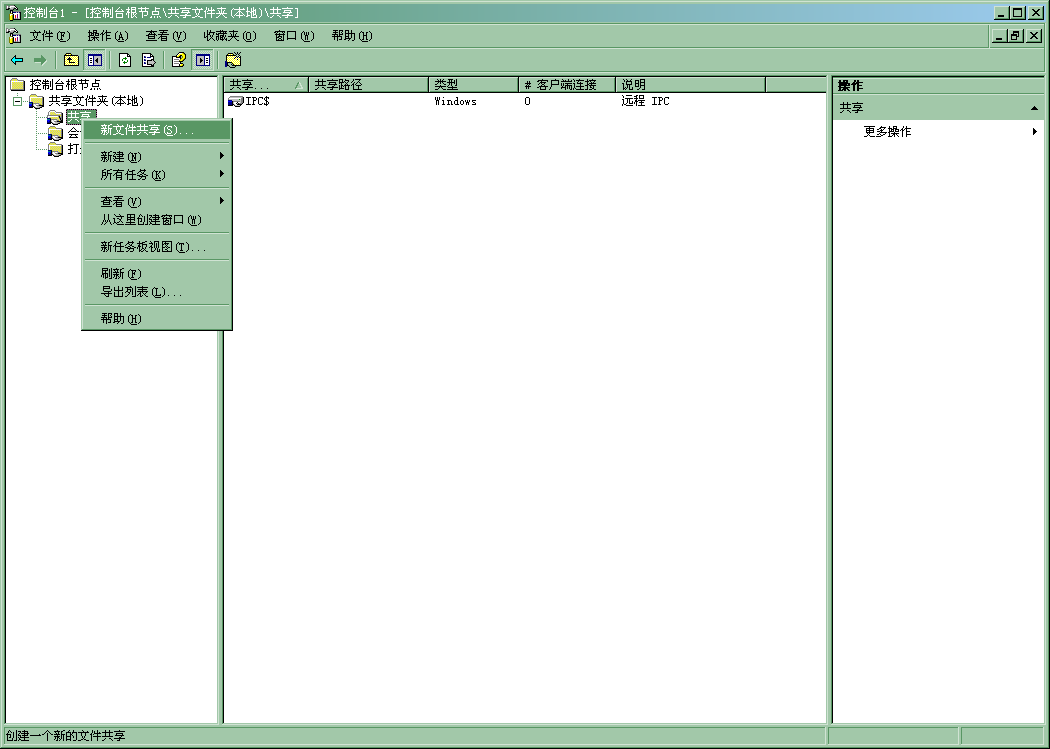Expand the 新建(N) submenu arrow
The image size is (1050, 749).
point(222,156)
